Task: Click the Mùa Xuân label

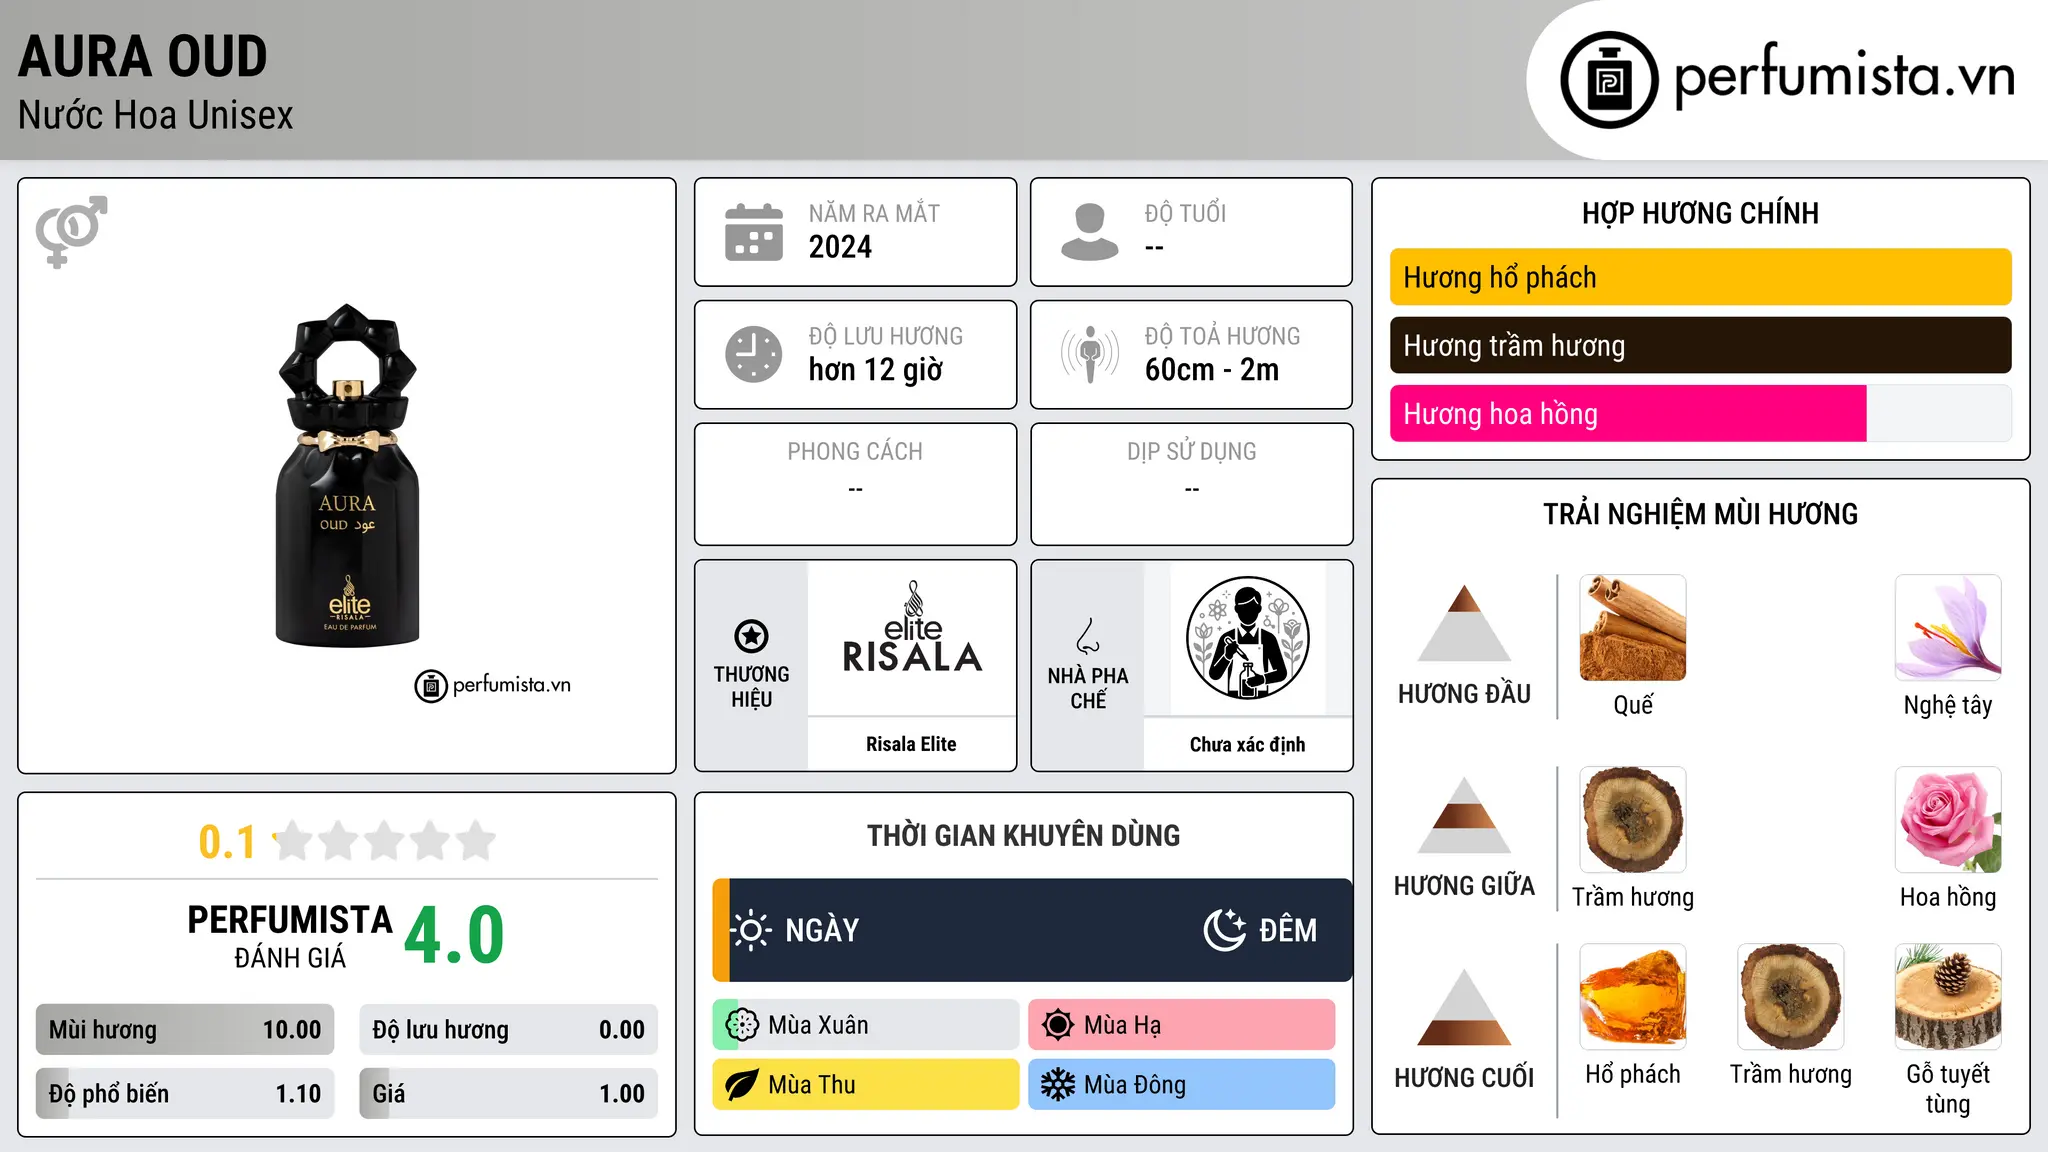Action: [818, 1025]
